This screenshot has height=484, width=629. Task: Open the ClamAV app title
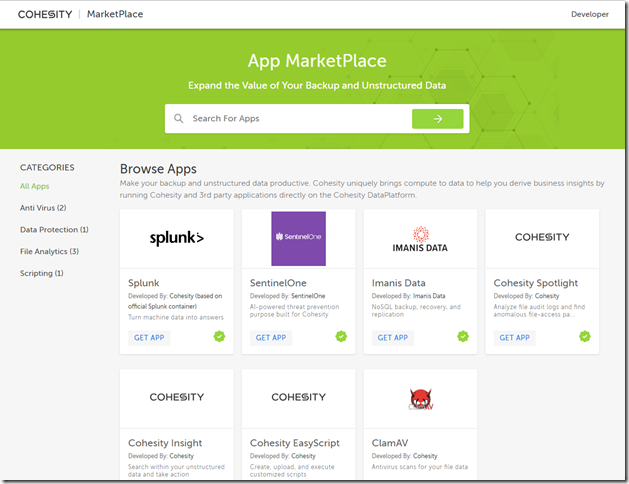390,443
